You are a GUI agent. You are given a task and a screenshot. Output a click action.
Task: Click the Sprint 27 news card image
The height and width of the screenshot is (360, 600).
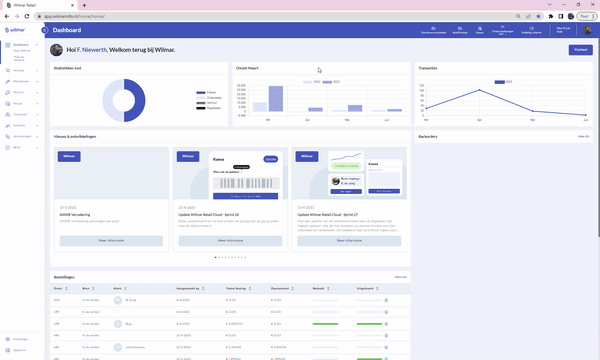point(349,173)
